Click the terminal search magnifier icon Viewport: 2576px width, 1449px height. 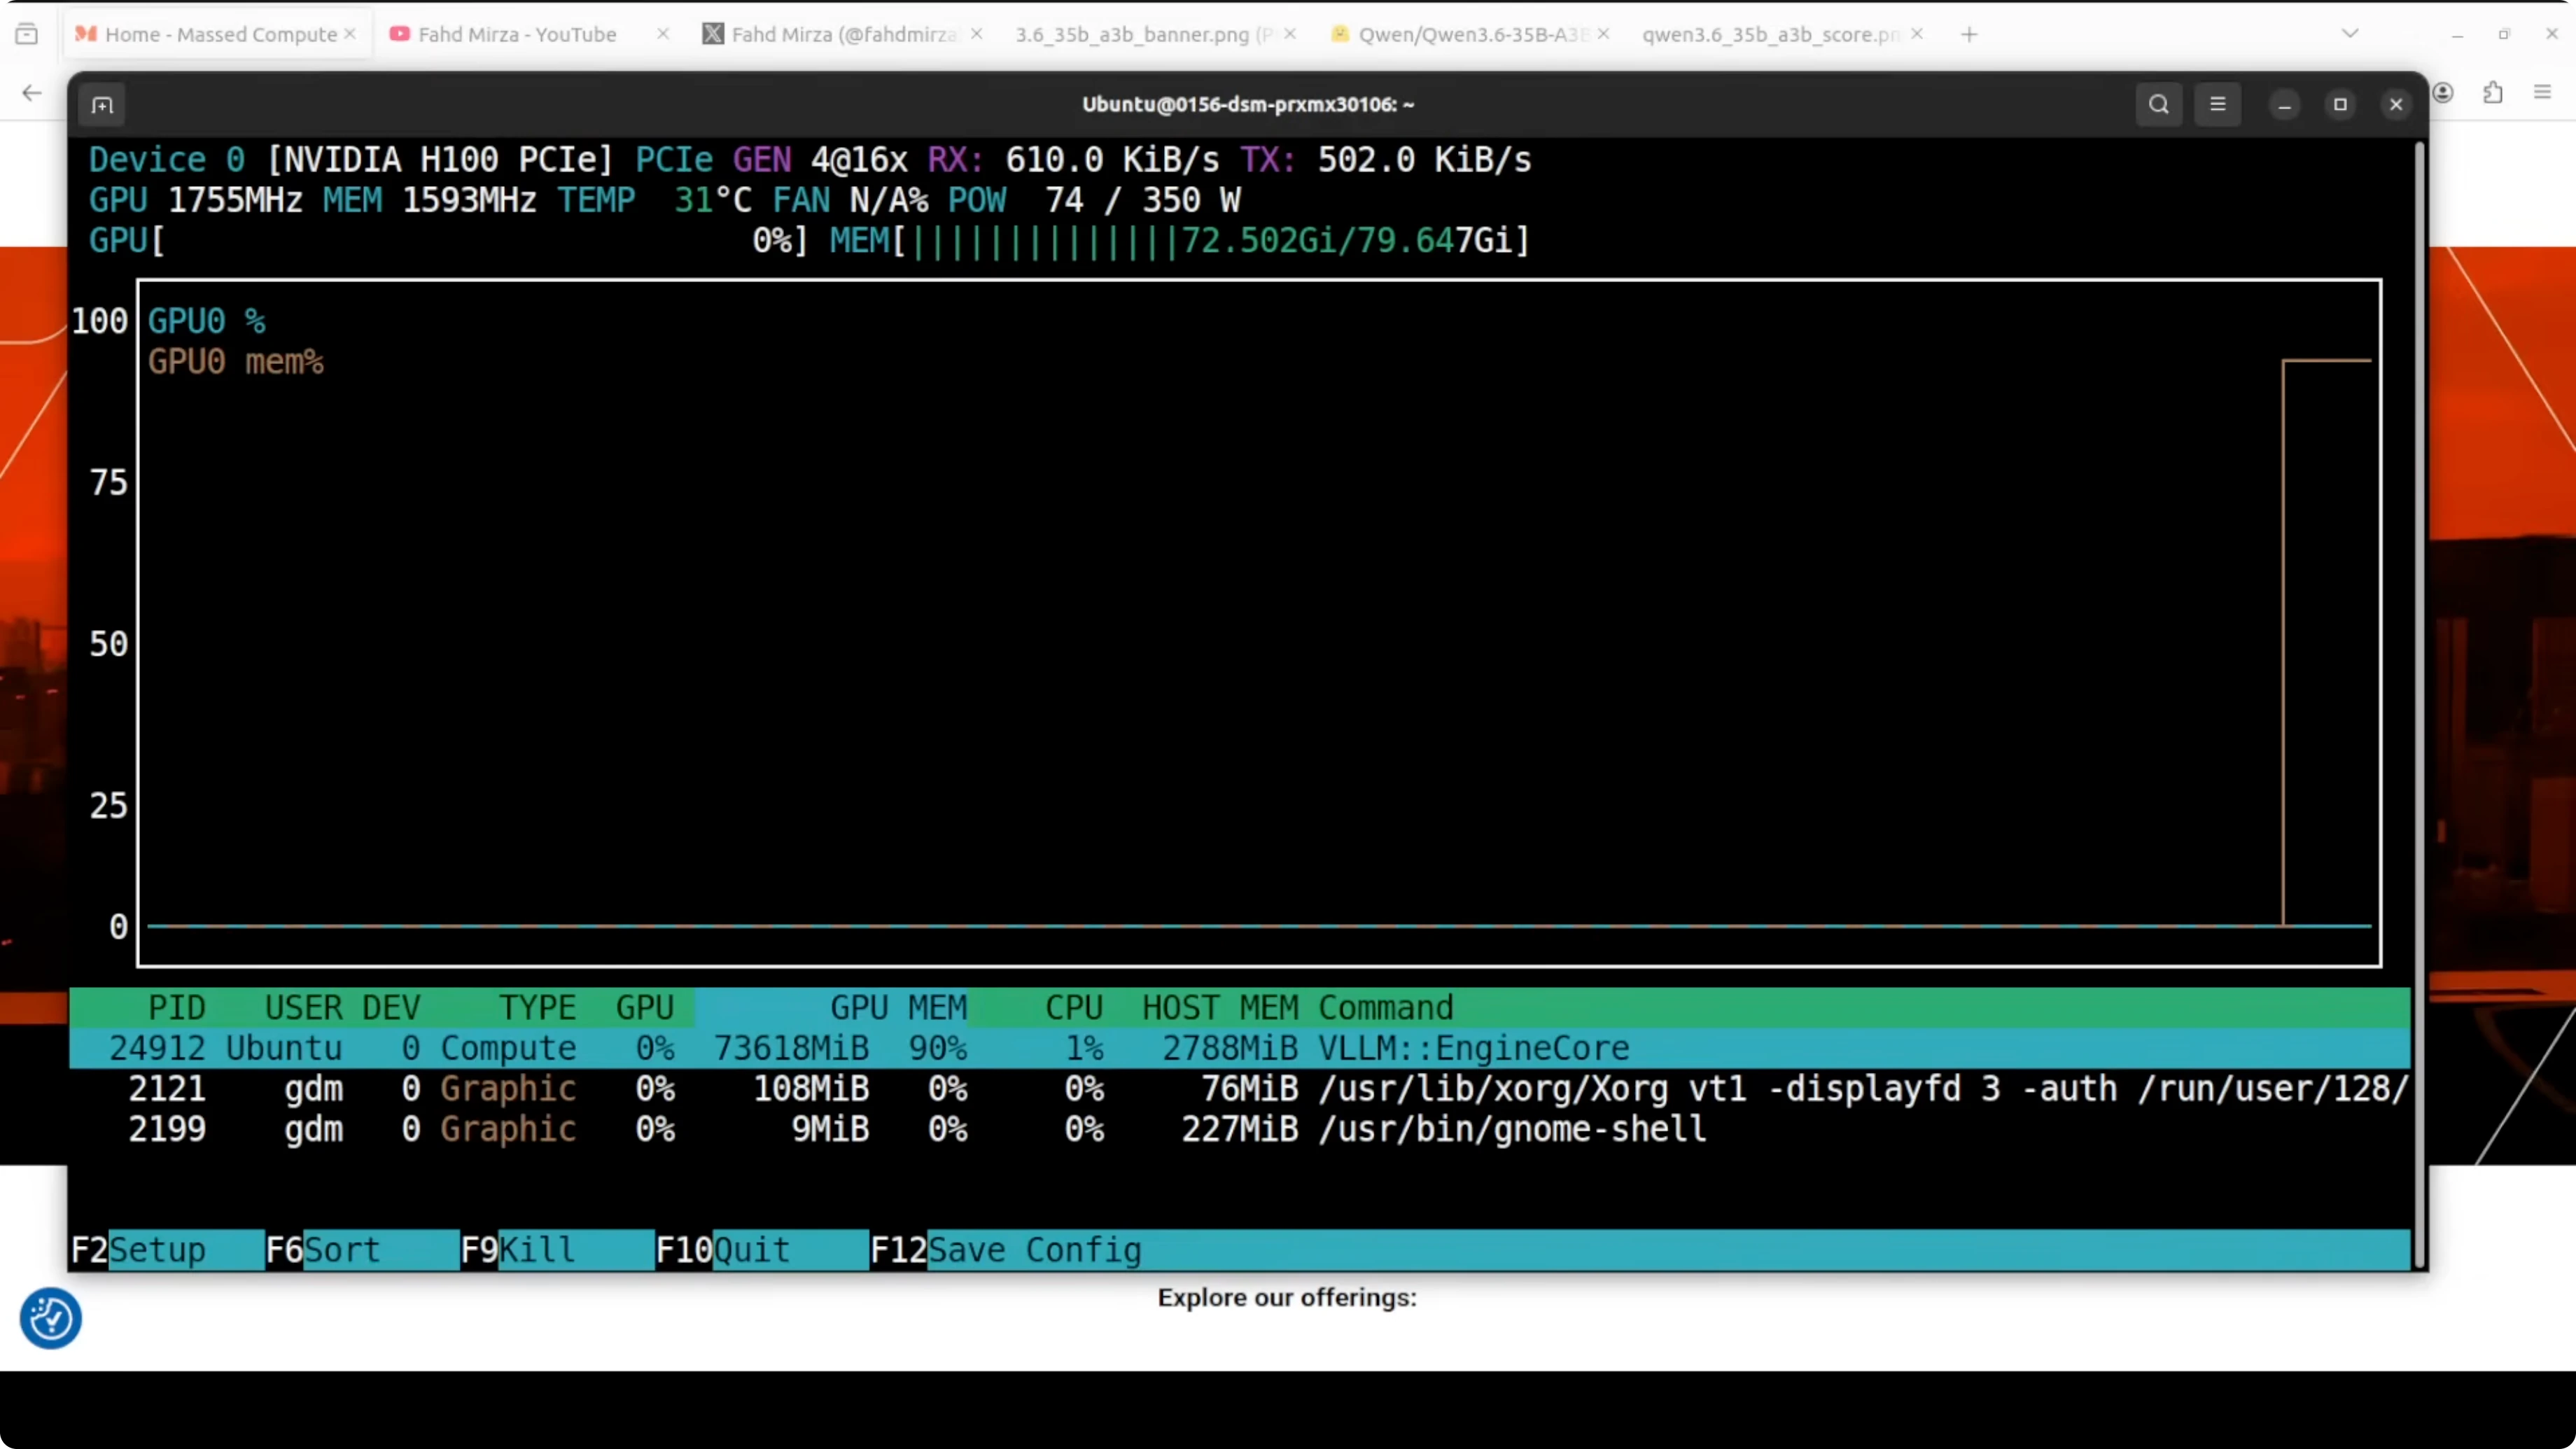(x=2158, y=104)
